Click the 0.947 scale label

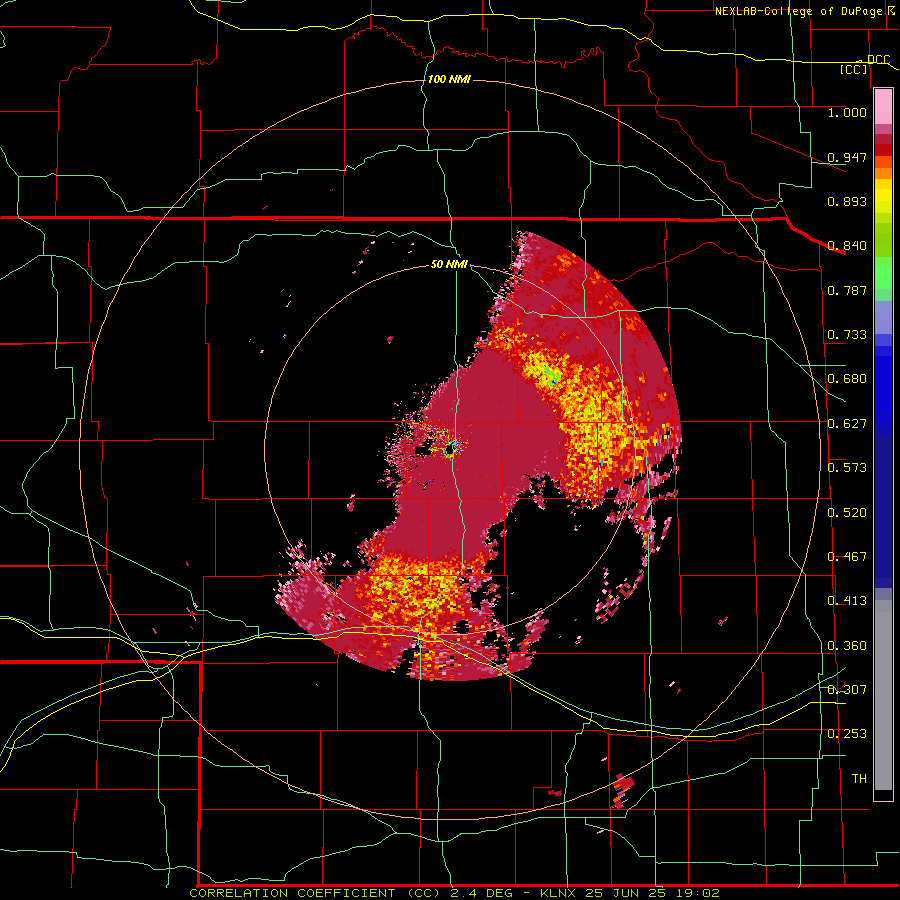point(847,157)
